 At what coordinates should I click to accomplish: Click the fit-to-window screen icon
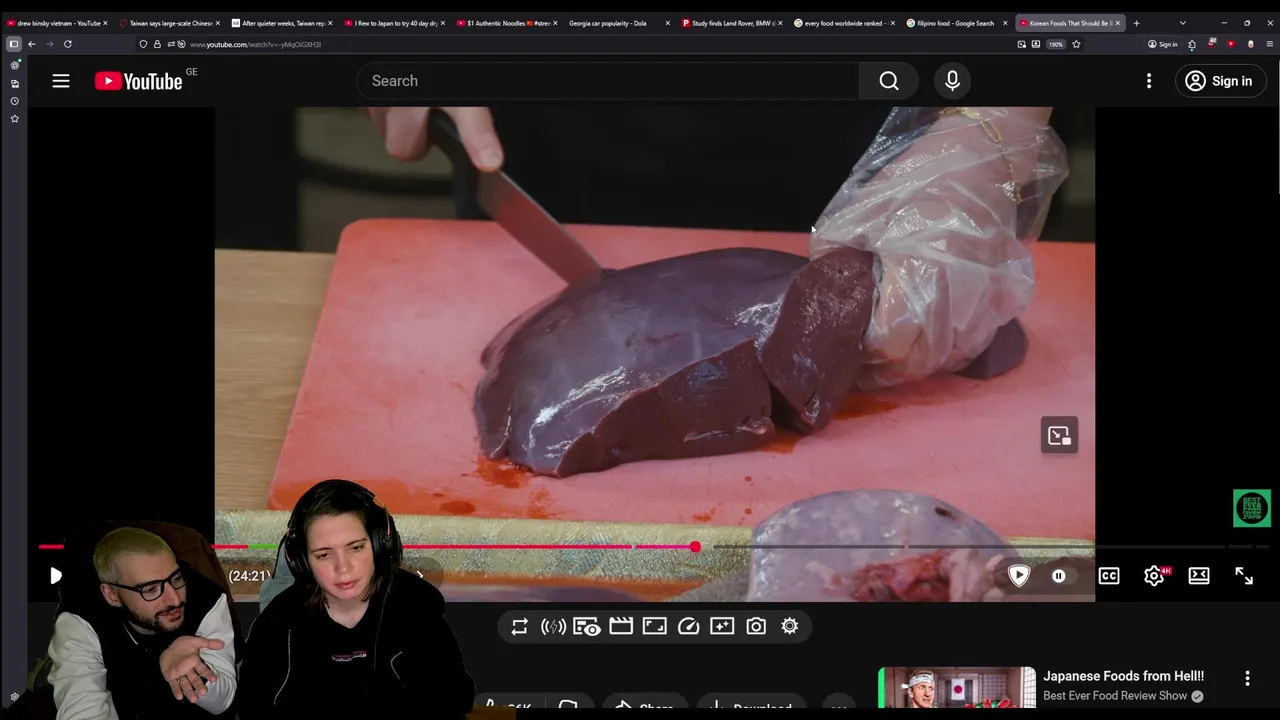tap(655, 626)
